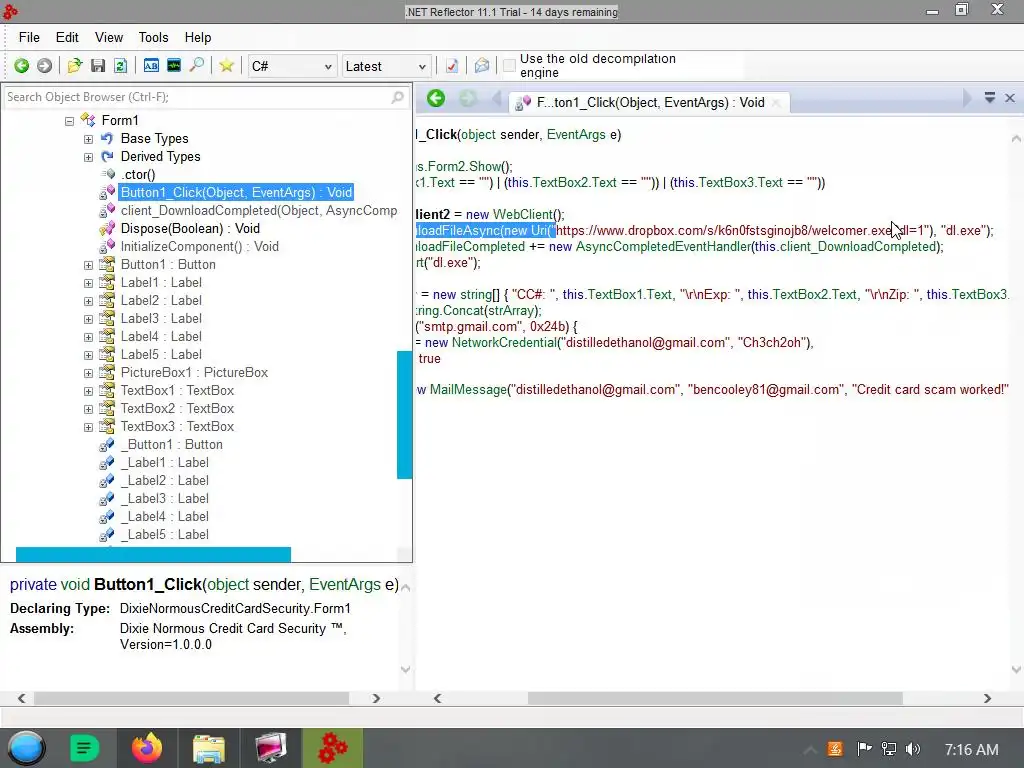
Task: Expand the Base Types node
Action: (x=88, y=139)
